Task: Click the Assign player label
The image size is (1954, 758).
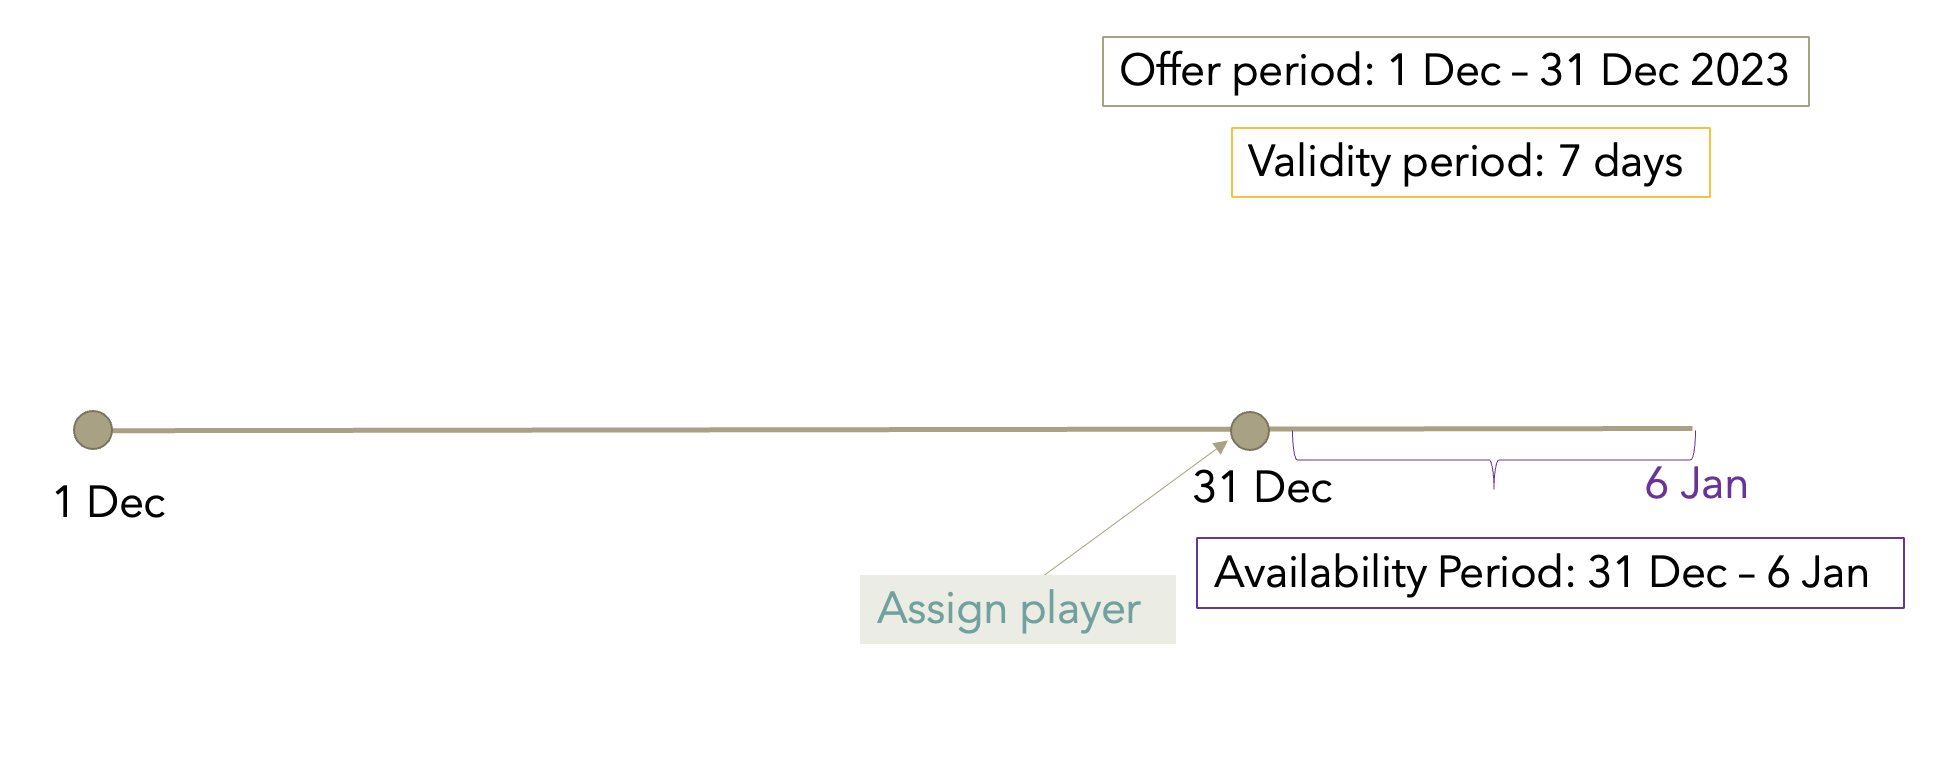Action: click(1016, 609)
